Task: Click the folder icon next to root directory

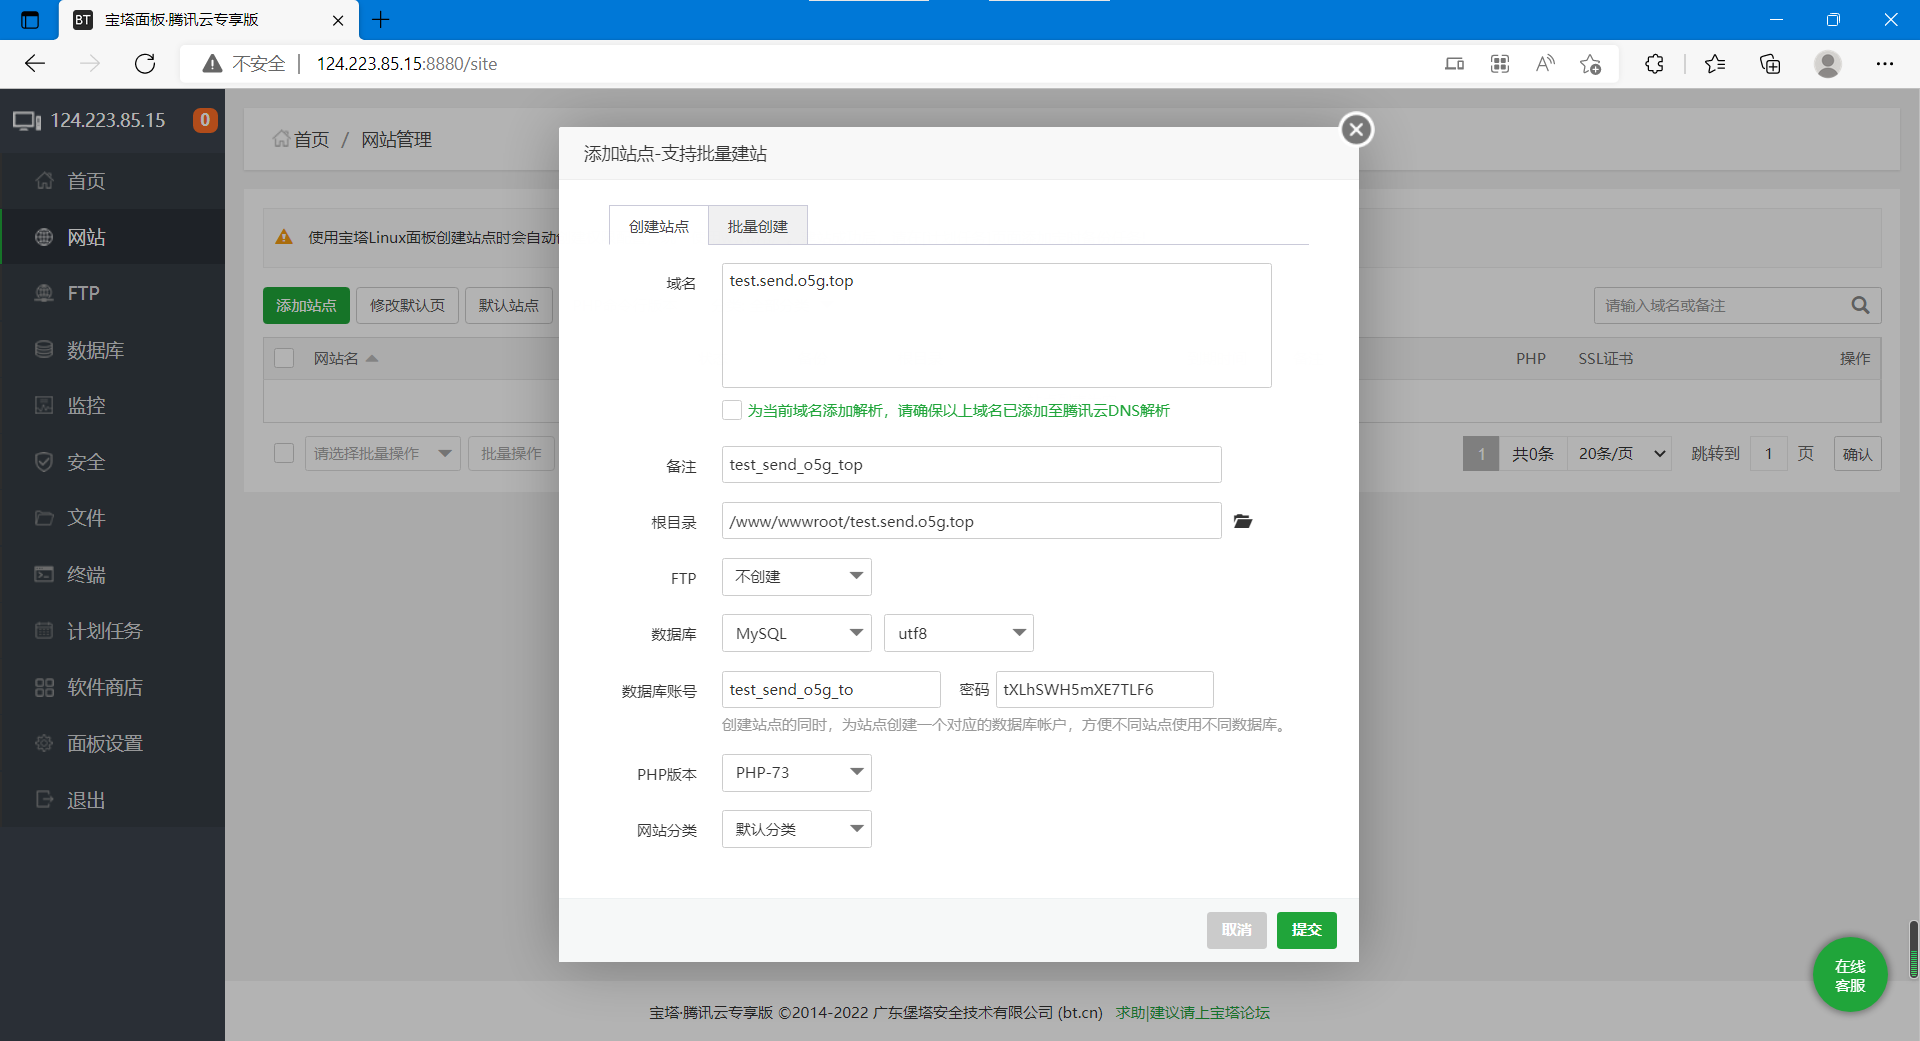Action: pos(1243,521)
